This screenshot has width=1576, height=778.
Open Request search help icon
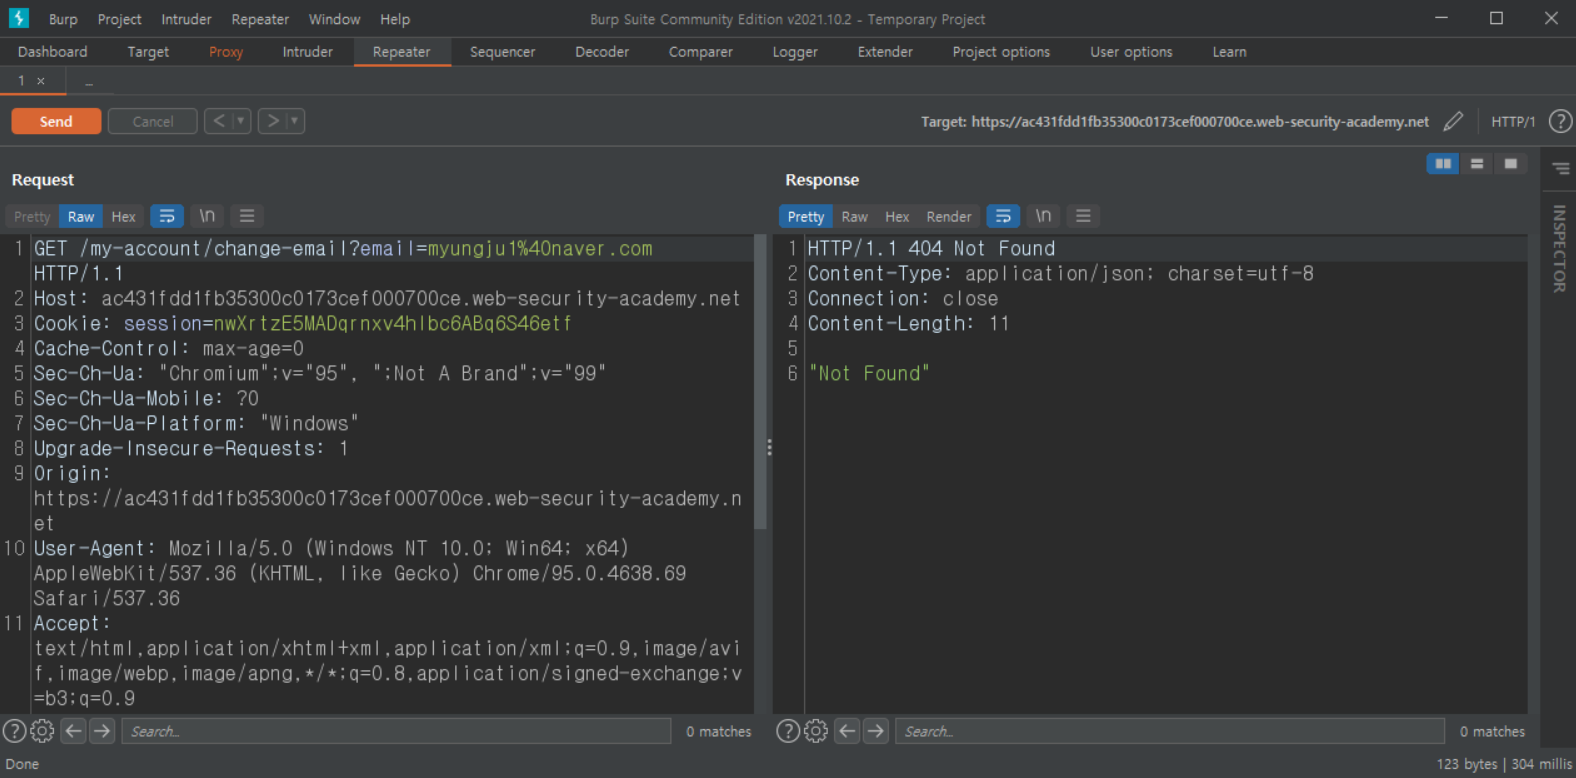point(14,731)
